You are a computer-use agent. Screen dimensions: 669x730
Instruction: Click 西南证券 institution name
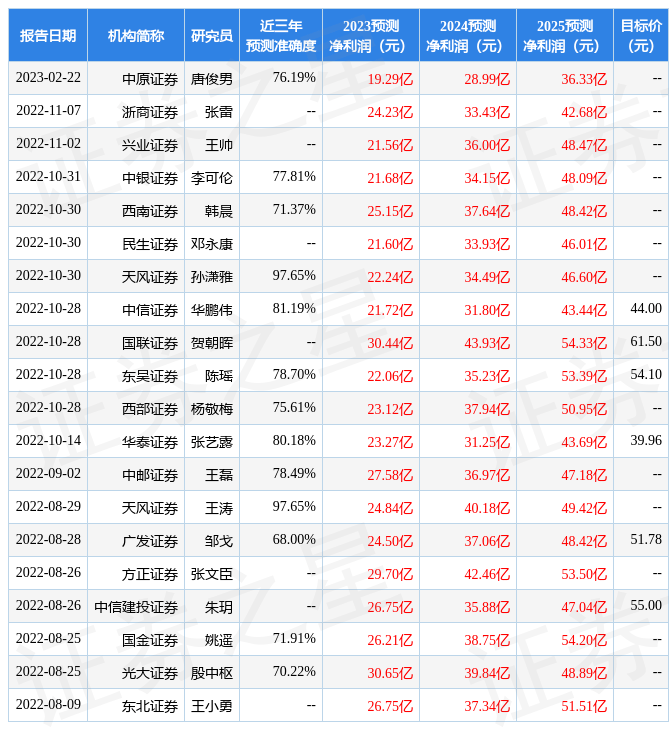click(150, 211)
